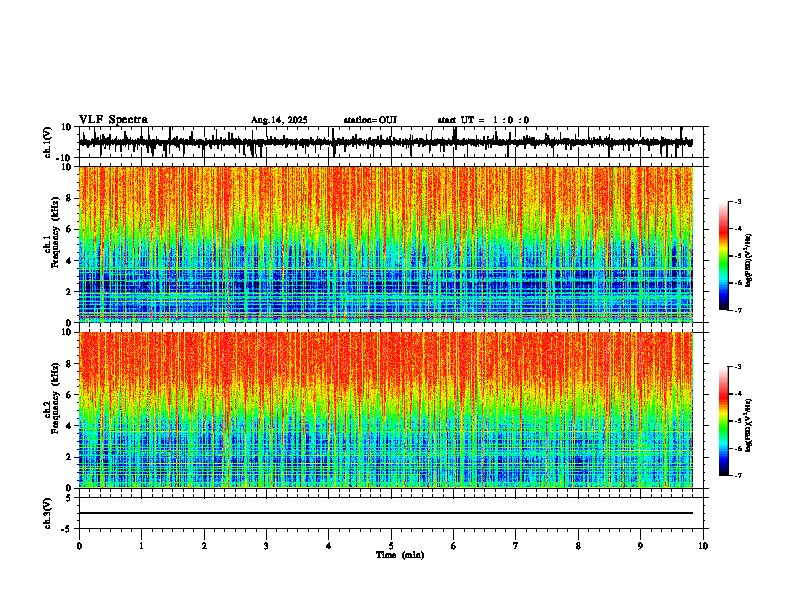
Task: Click the "-7" label of ch.1 color bar
Action: click(737, 311)
